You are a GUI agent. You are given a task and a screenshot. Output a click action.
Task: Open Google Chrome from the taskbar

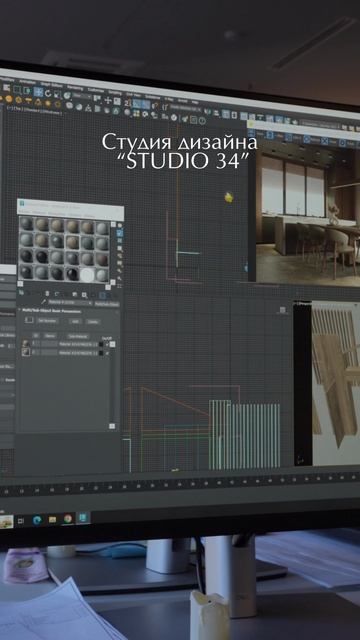click(x=68, y=518)
